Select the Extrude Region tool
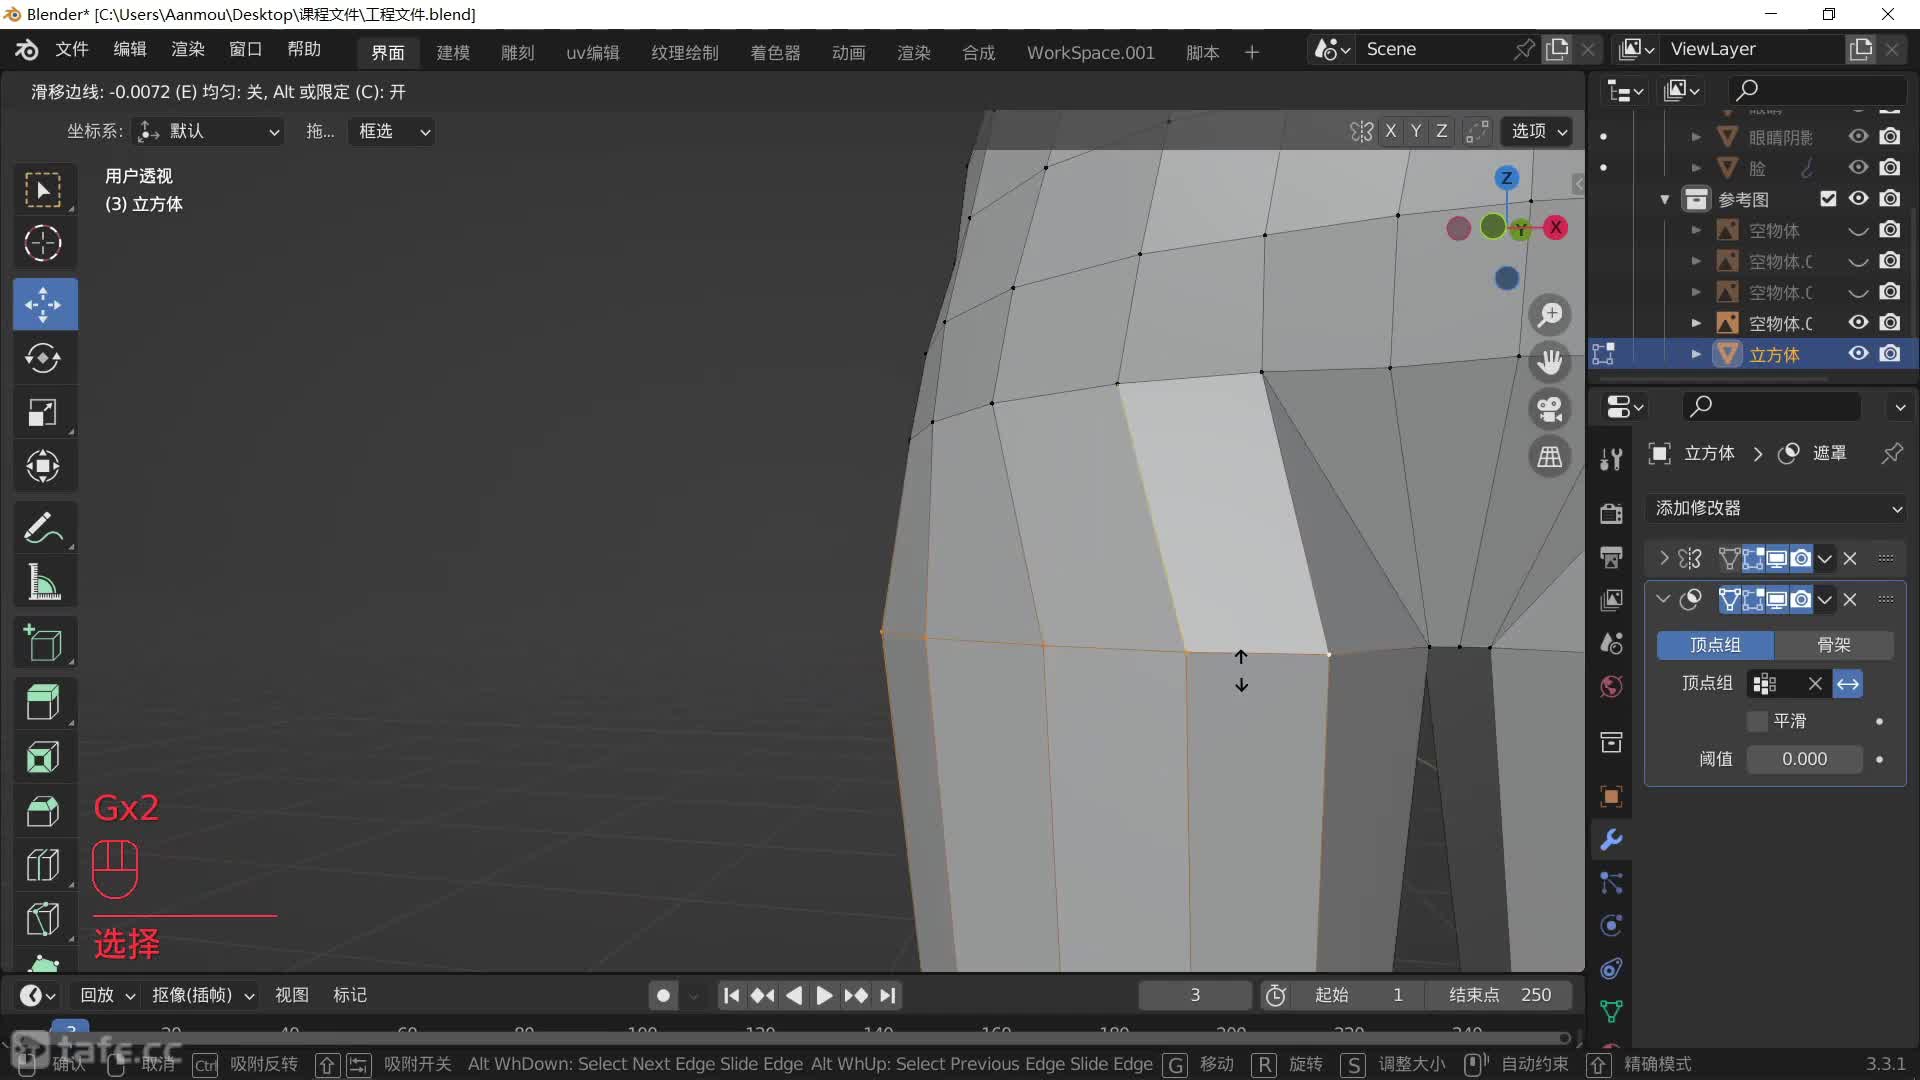1920x1080 pixels. tap(44, 703)
